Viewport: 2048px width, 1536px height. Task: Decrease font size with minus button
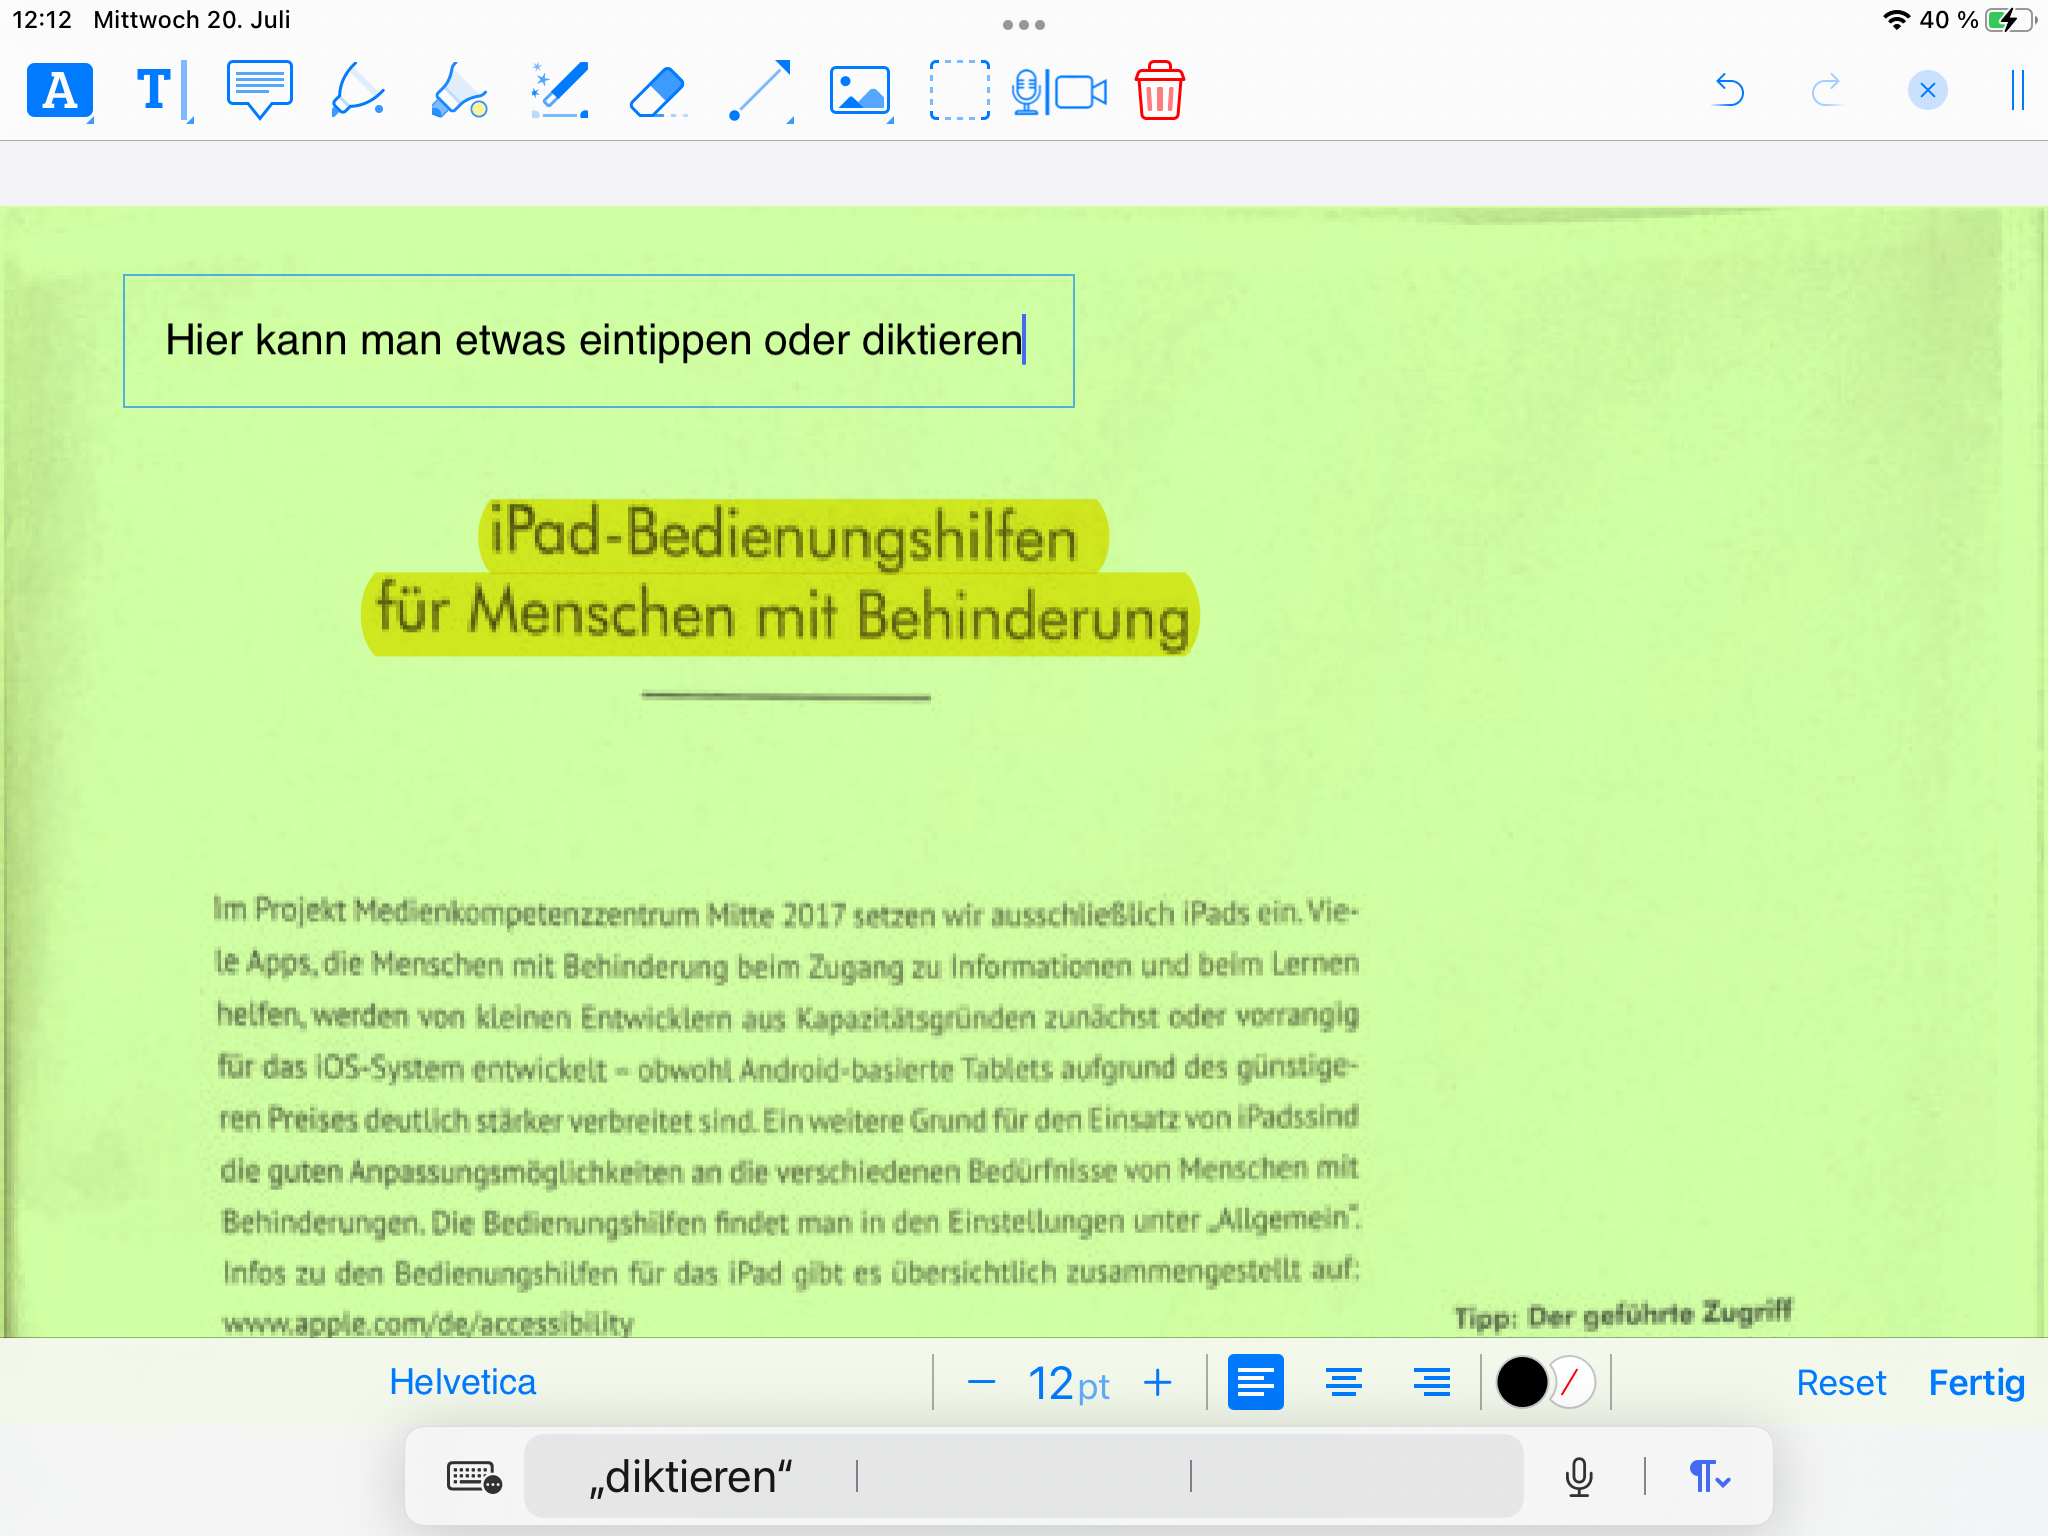(982, 1383)
